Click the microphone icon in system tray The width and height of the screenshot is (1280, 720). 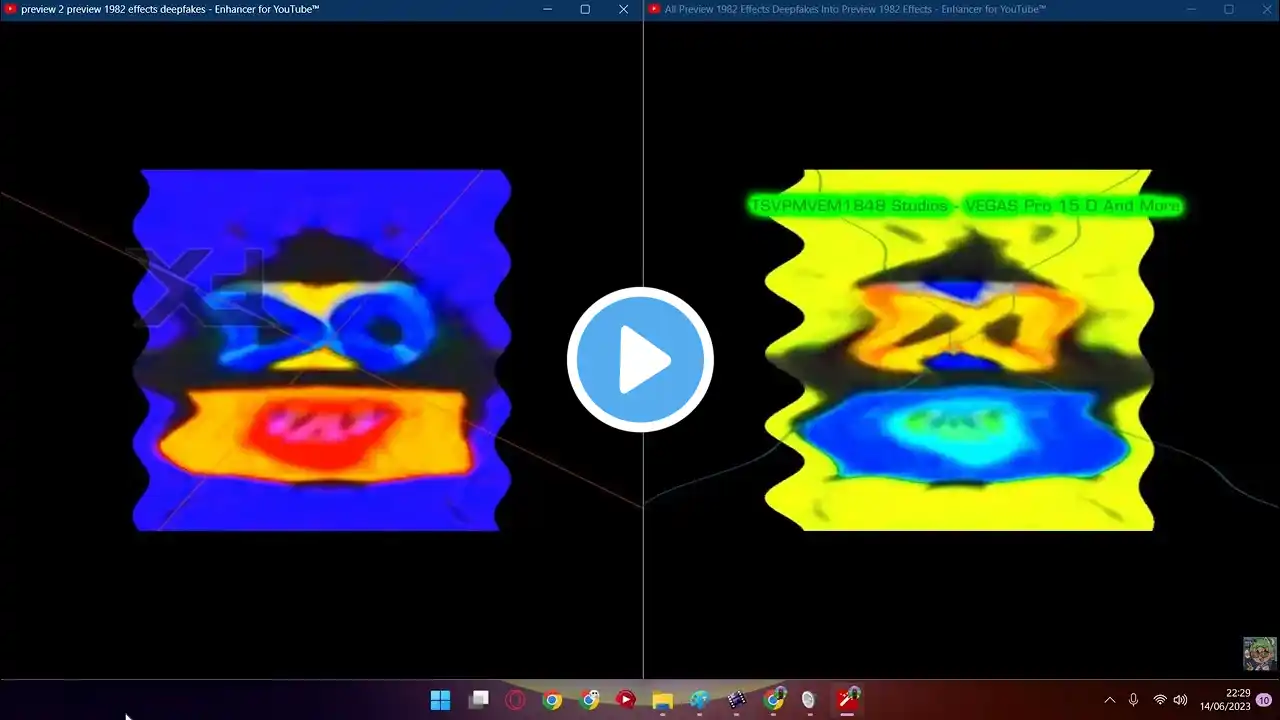[1133, 700]
